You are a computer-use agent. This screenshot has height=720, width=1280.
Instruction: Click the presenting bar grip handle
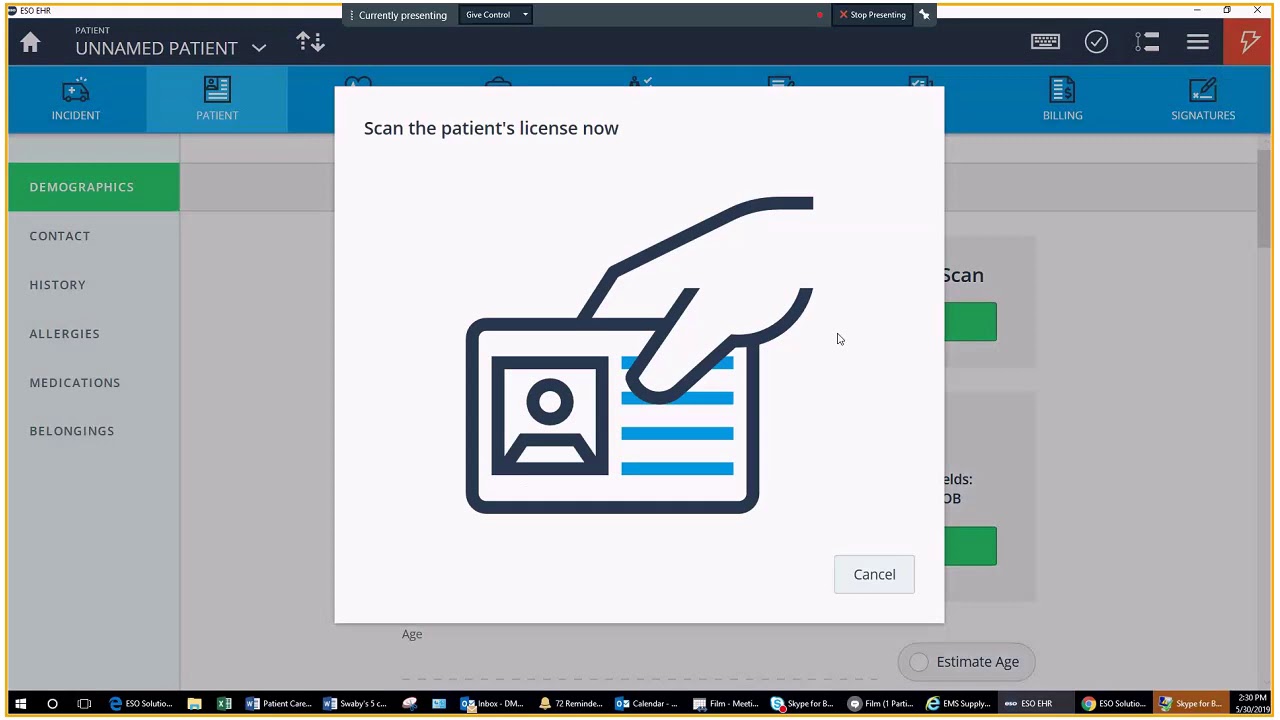coord(351,15)
